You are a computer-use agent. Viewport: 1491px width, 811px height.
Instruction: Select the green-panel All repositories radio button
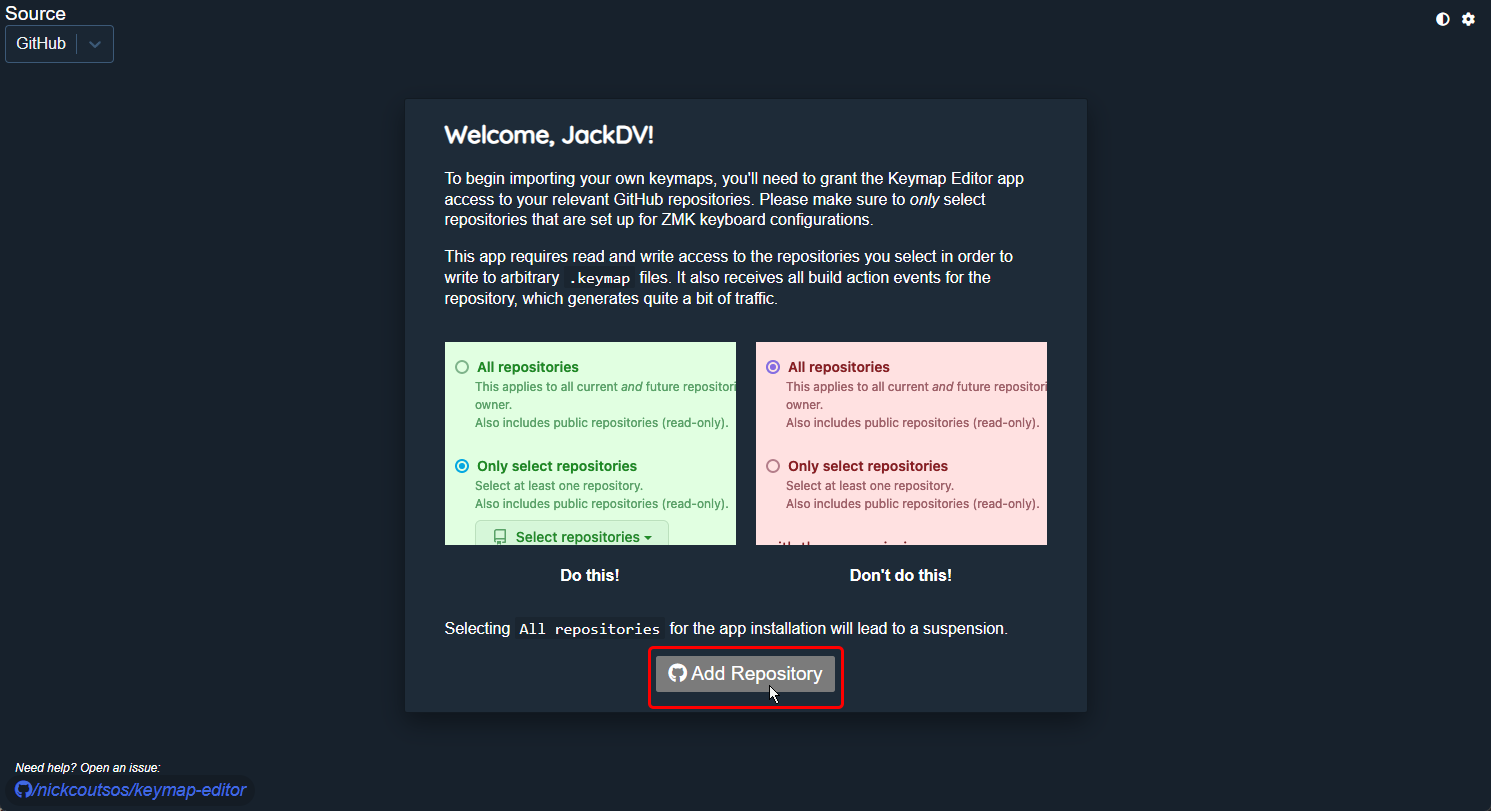[x=462, y=367]
